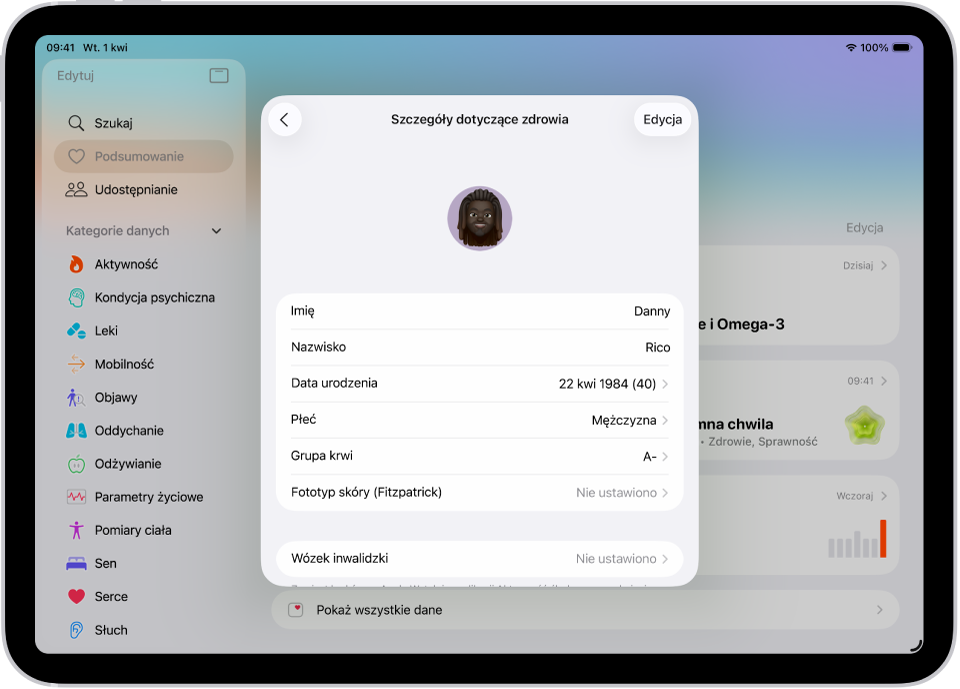Click the Mobilność arrows icon

[x=76, y=364]
